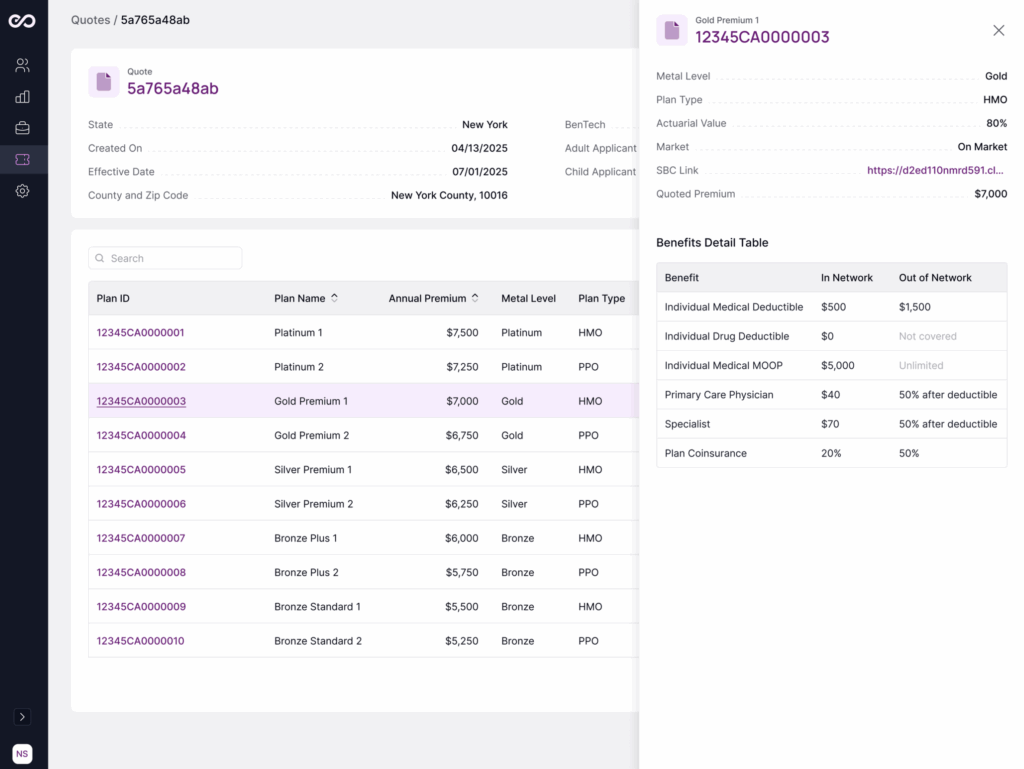Open plan 12345CA0000010 link
Viewport: 1024px width, 769px height.
(140, 641)
